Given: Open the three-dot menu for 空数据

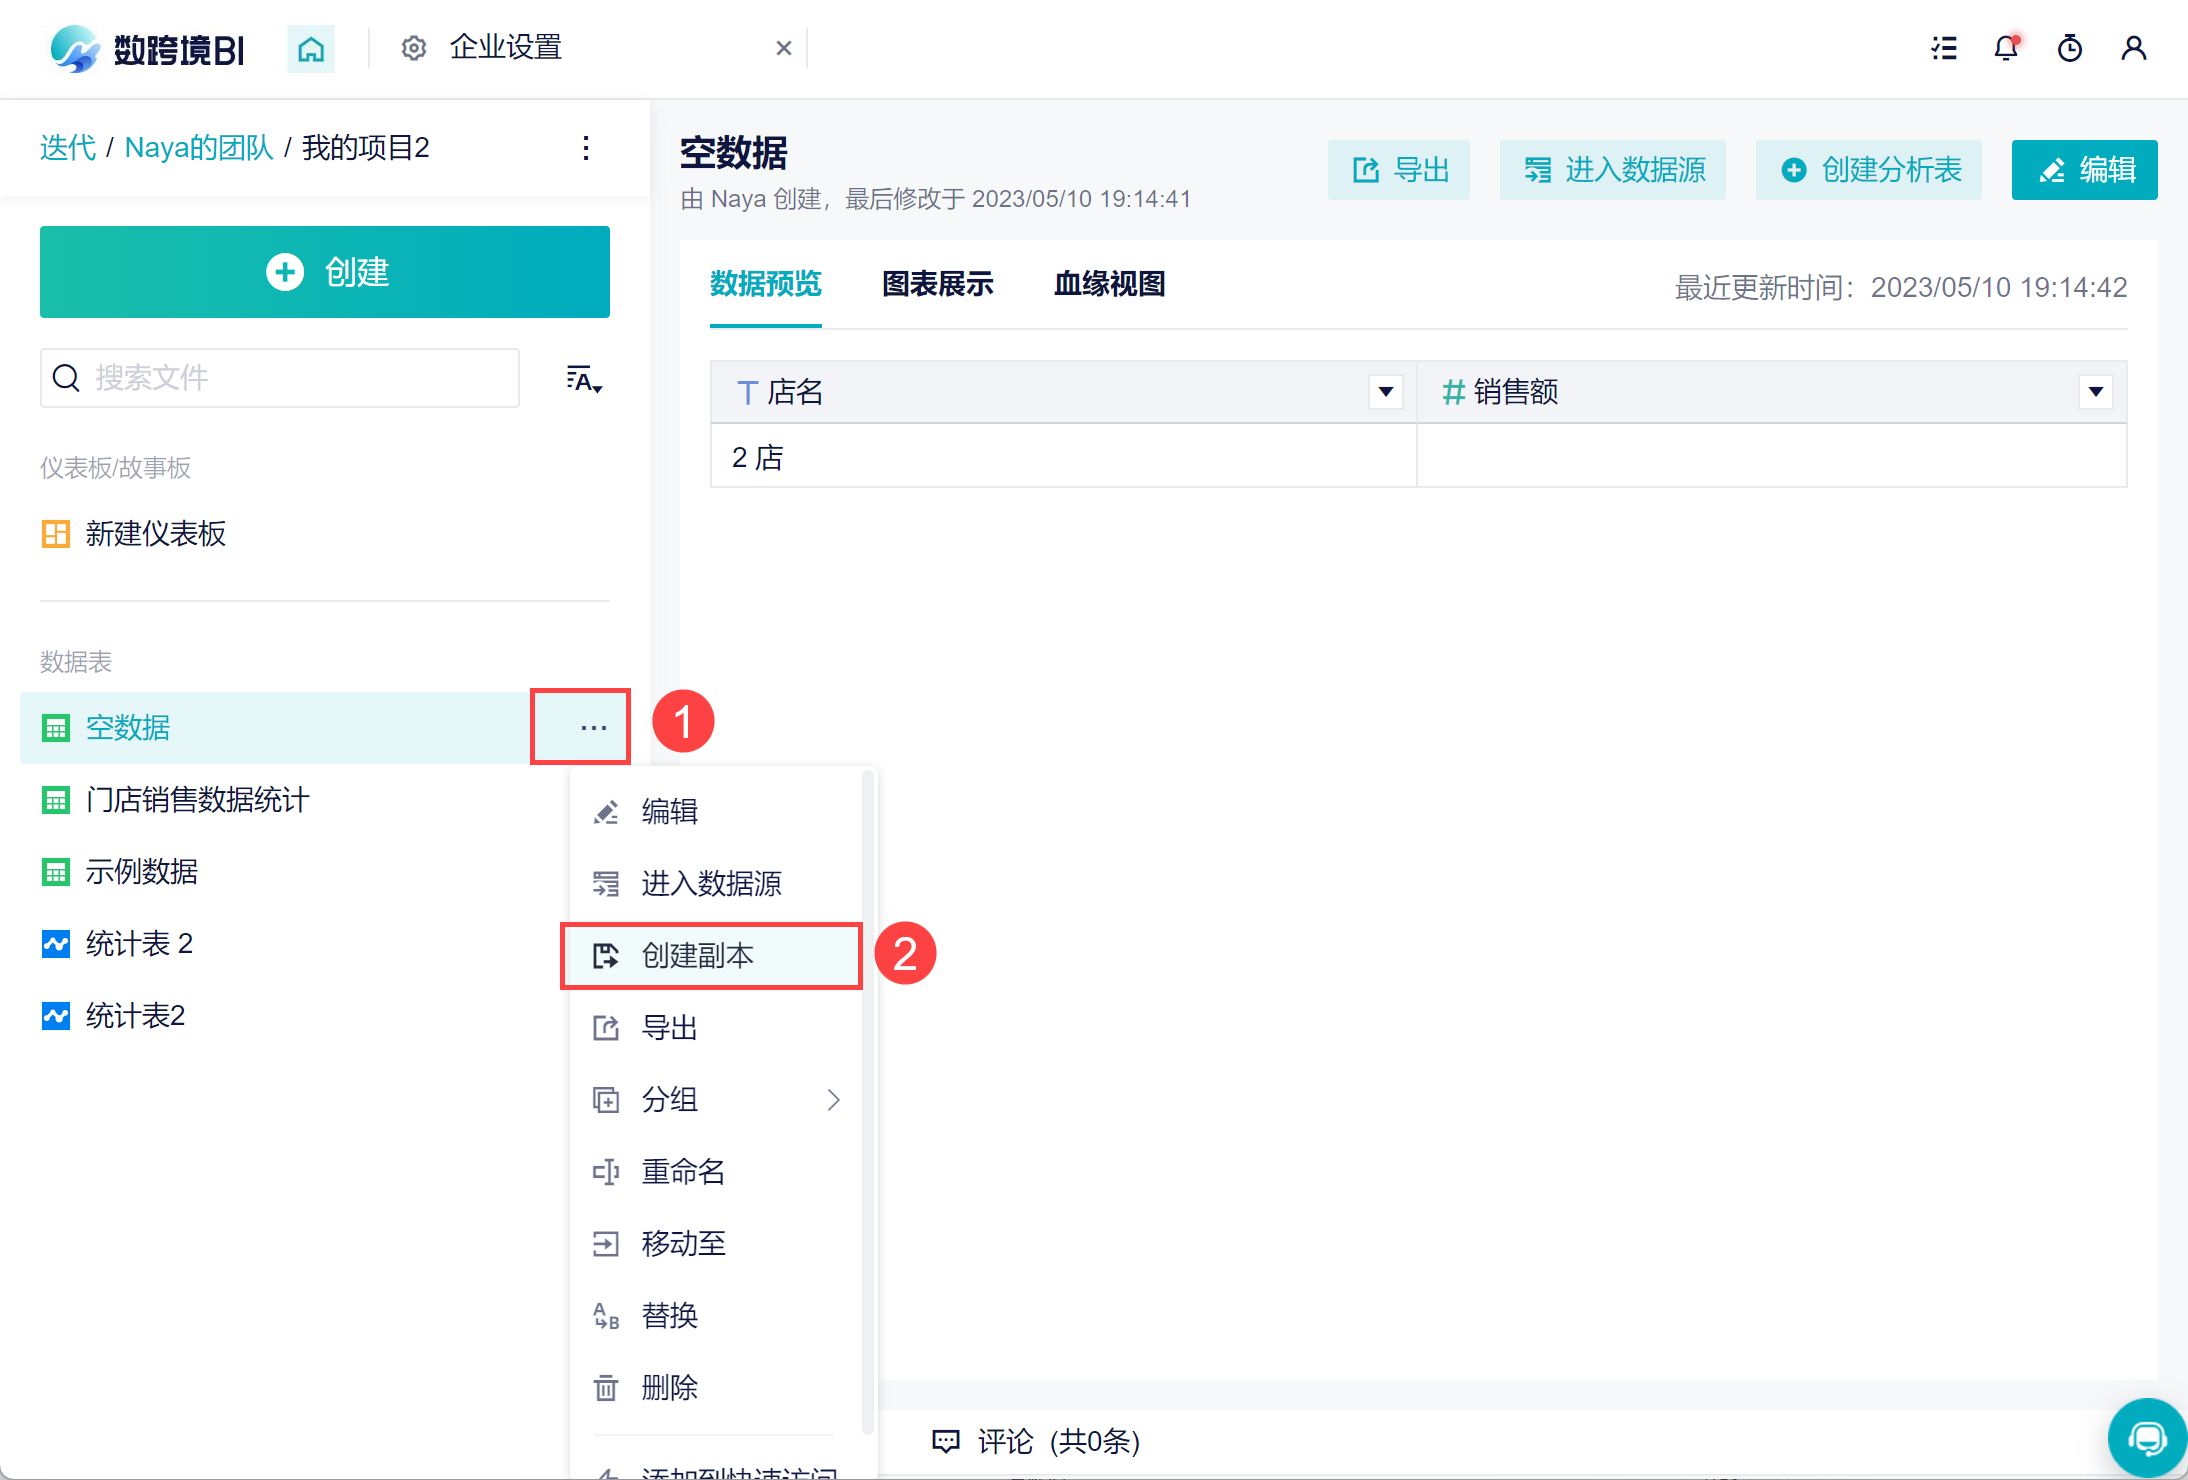Looking at the screenshot, I should click(x=593, y=728).
